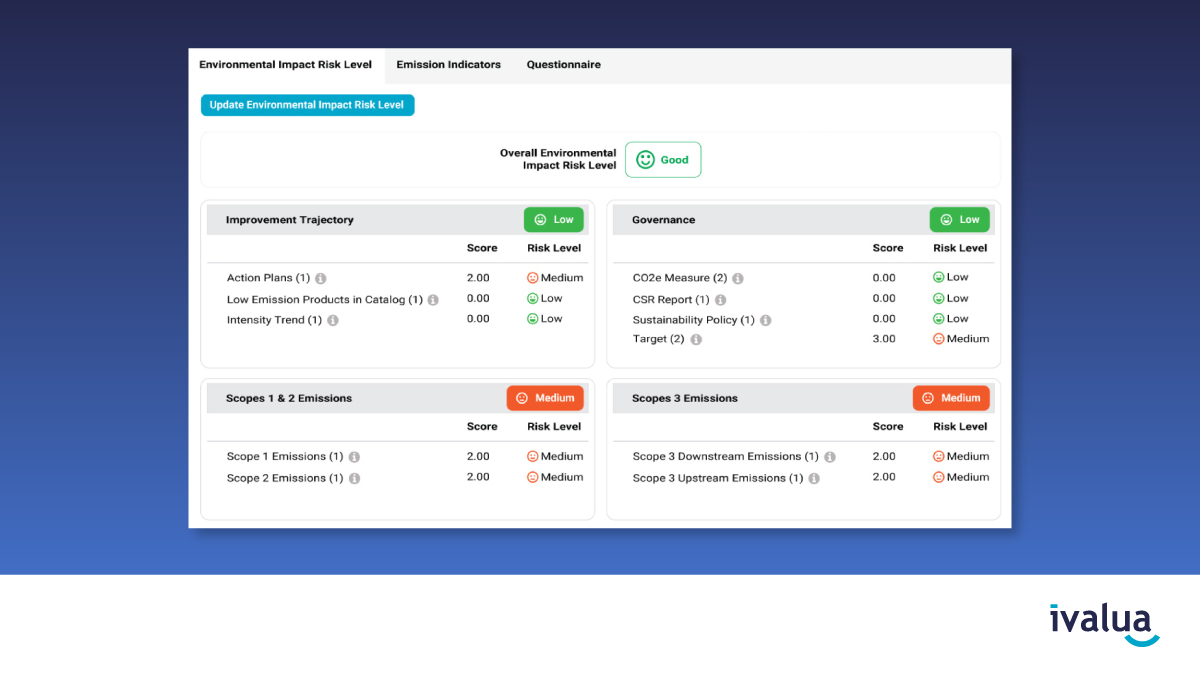Click Update Environmental Impact Risk Level button
Viewport: 1200px width, 675px height.
(307, 105)
